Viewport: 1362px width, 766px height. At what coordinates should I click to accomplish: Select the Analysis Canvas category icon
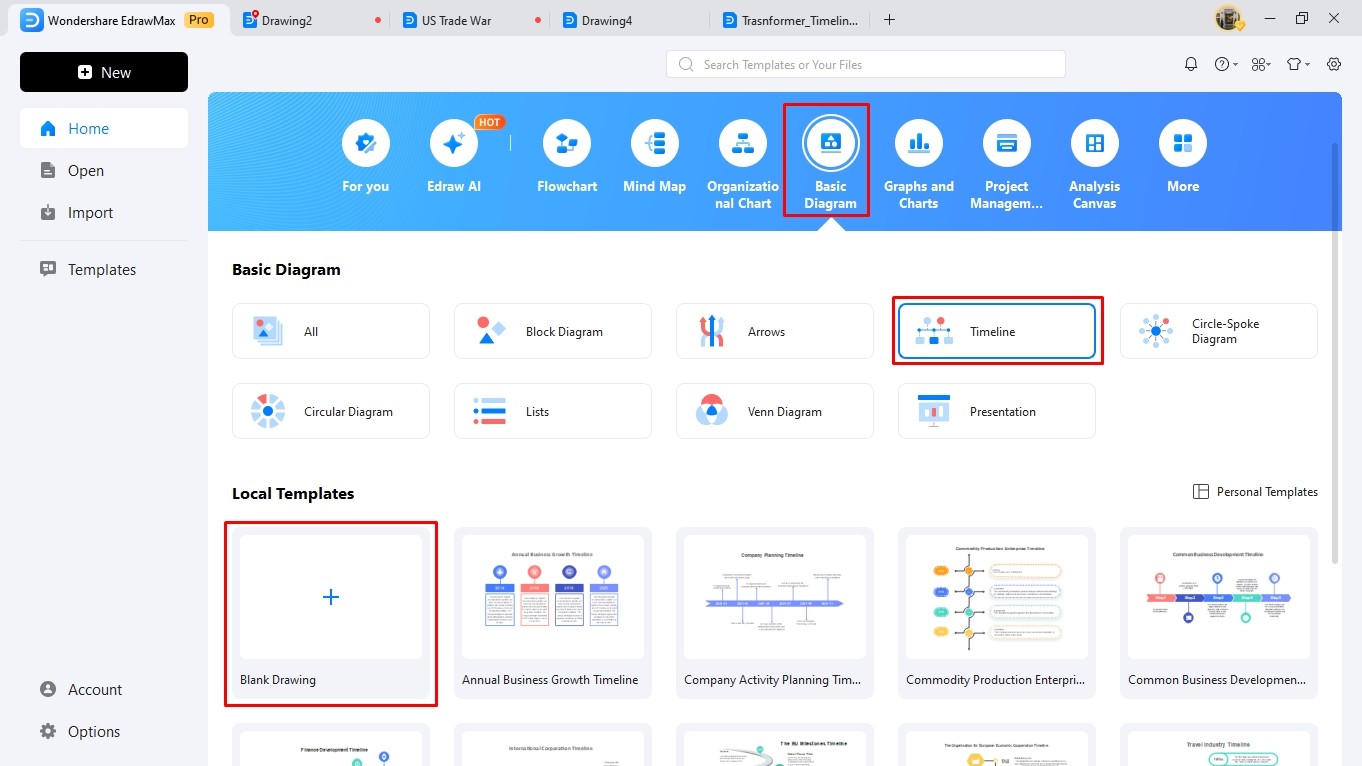pos(1095,144)
